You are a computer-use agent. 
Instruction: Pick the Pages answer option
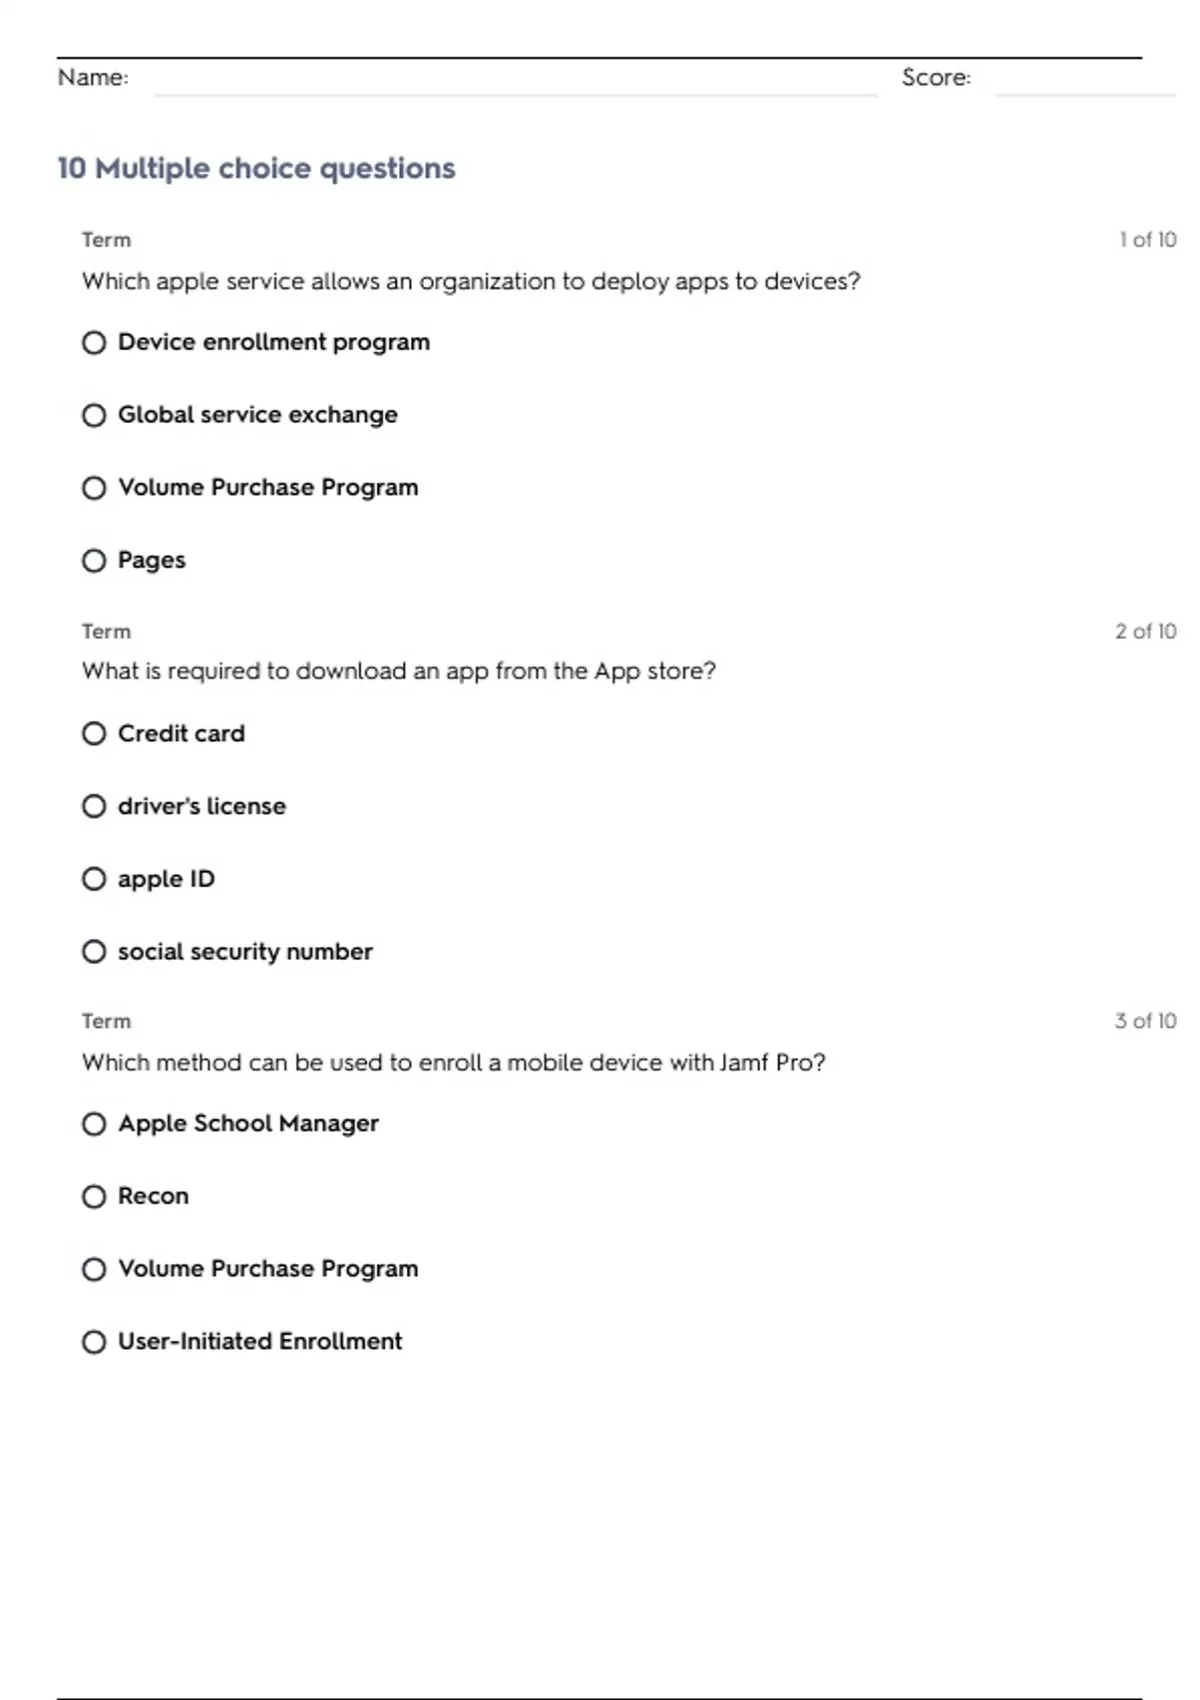pos(94,561)
